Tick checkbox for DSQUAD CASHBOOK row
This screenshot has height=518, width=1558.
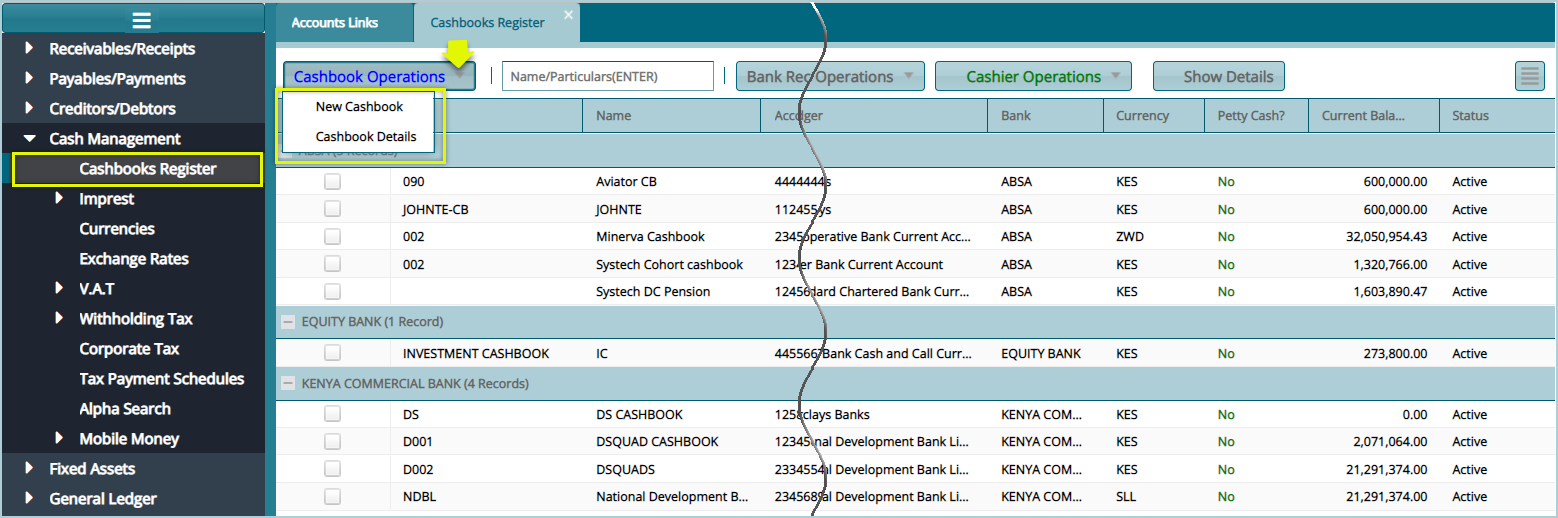(332, 441)
